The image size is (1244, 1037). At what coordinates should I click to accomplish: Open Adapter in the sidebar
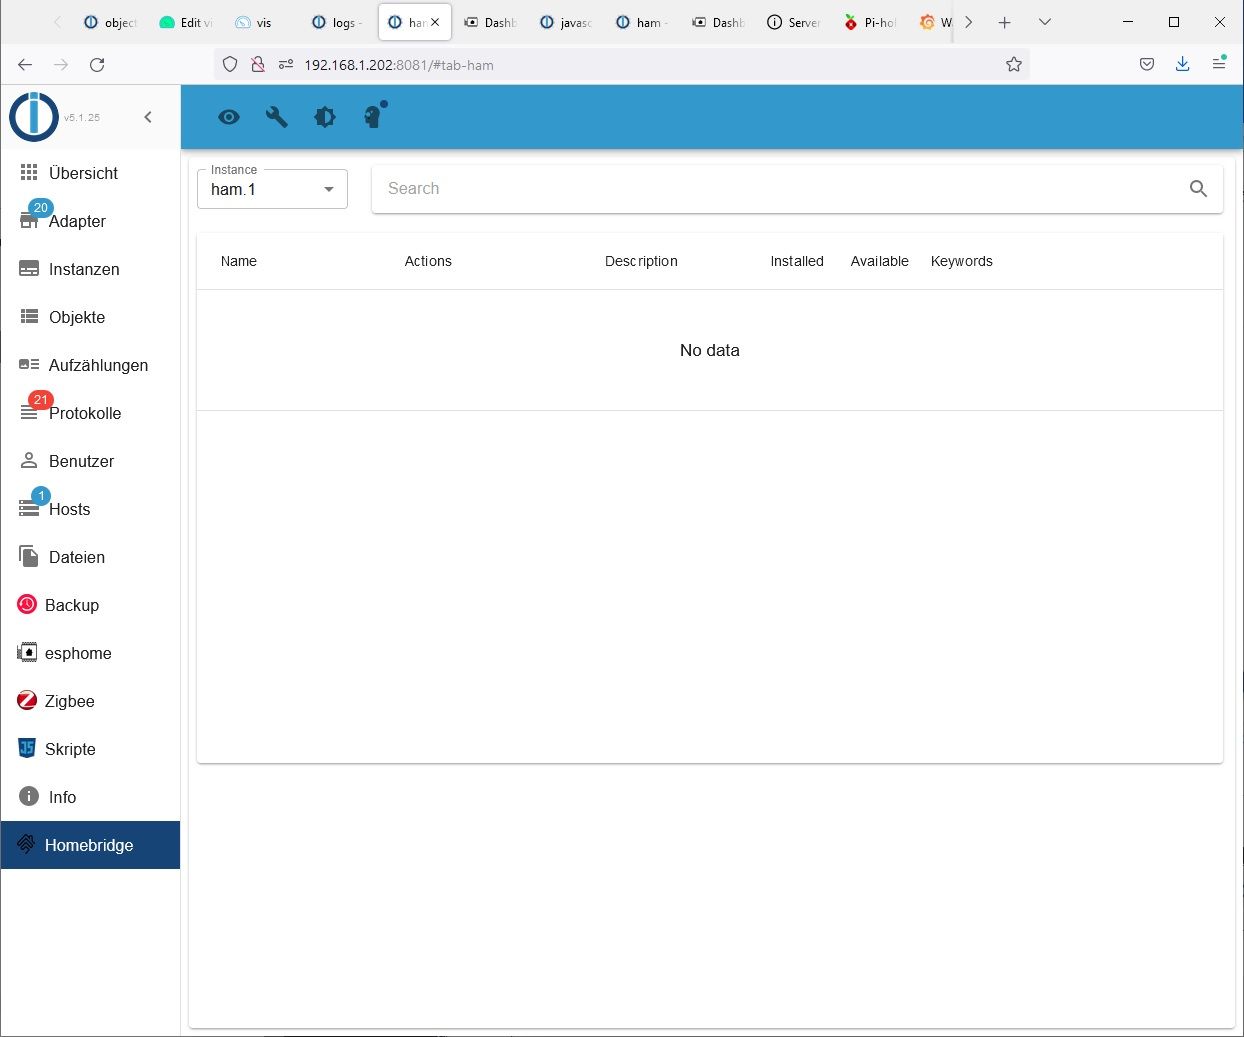tap(90, 221)
